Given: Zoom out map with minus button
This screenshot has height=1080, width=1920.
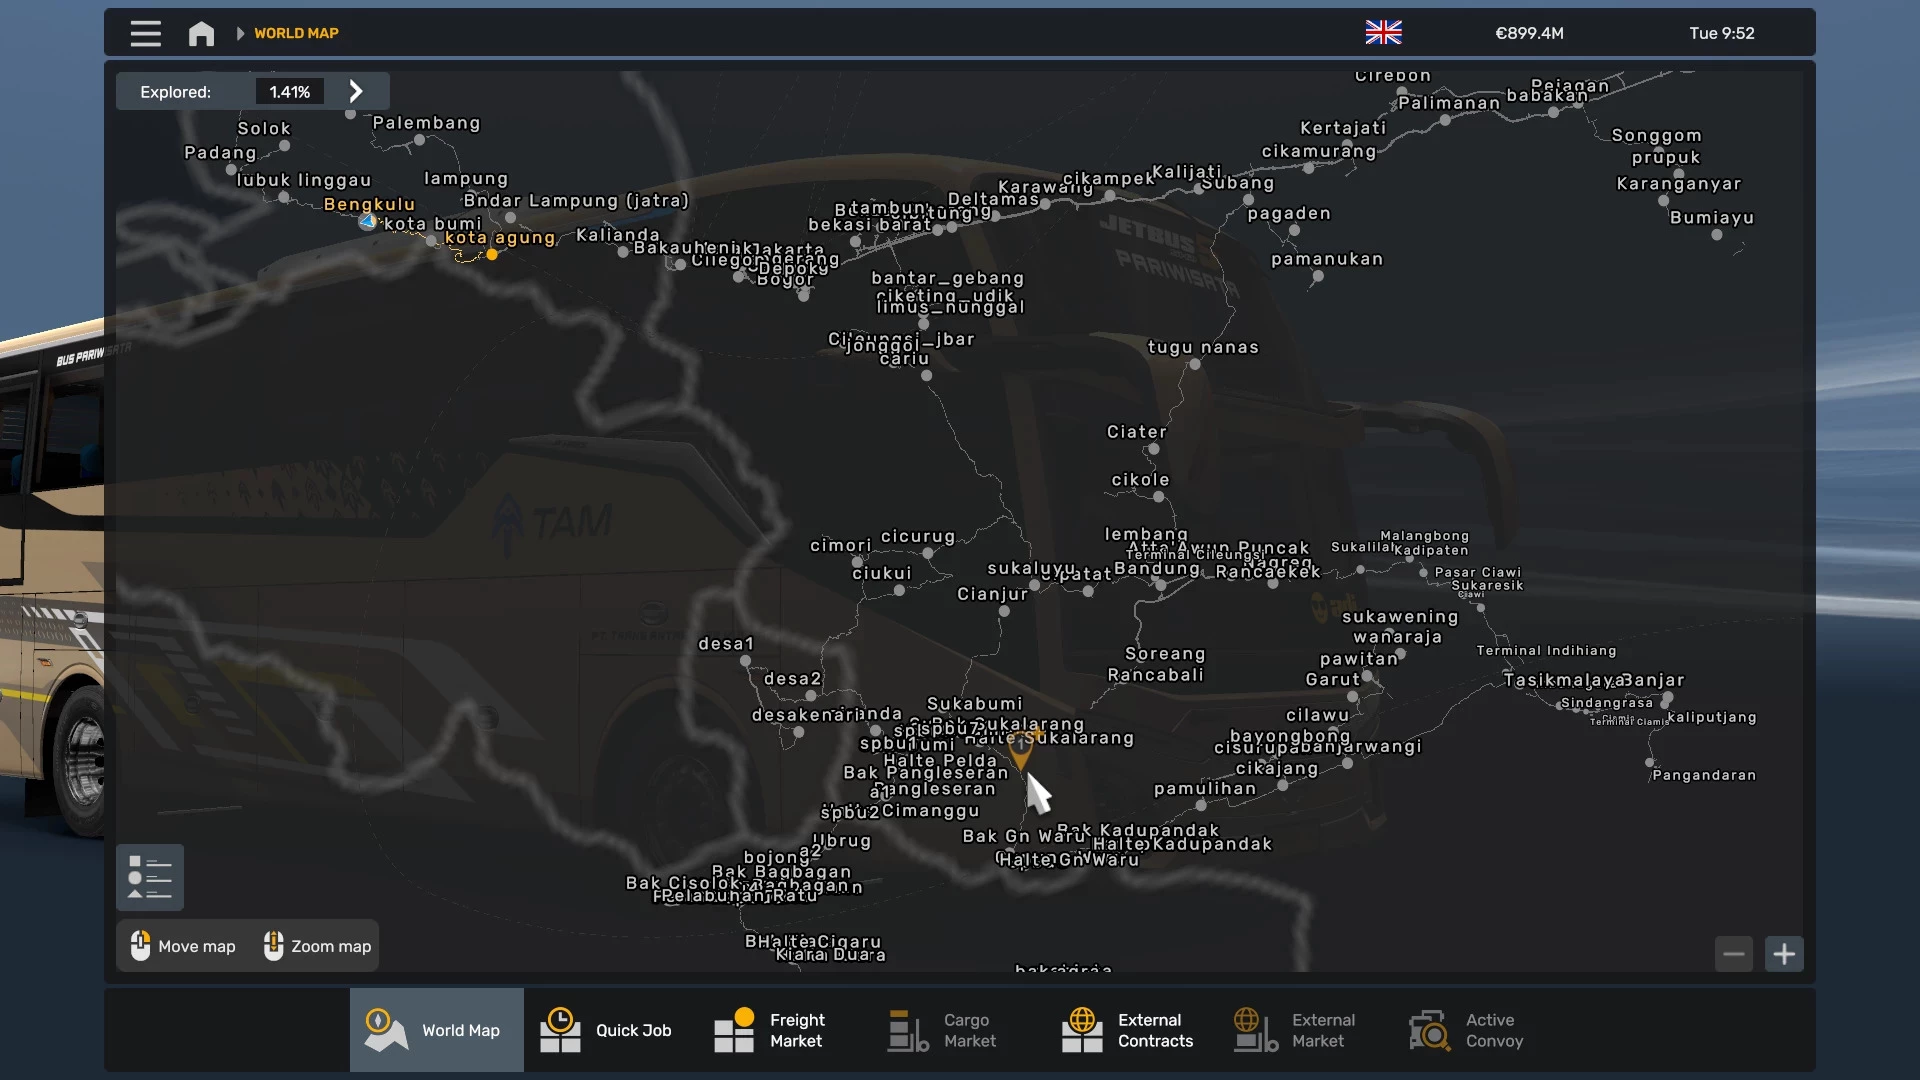Looking at the screenshot, I should (x=1734, y=954).
